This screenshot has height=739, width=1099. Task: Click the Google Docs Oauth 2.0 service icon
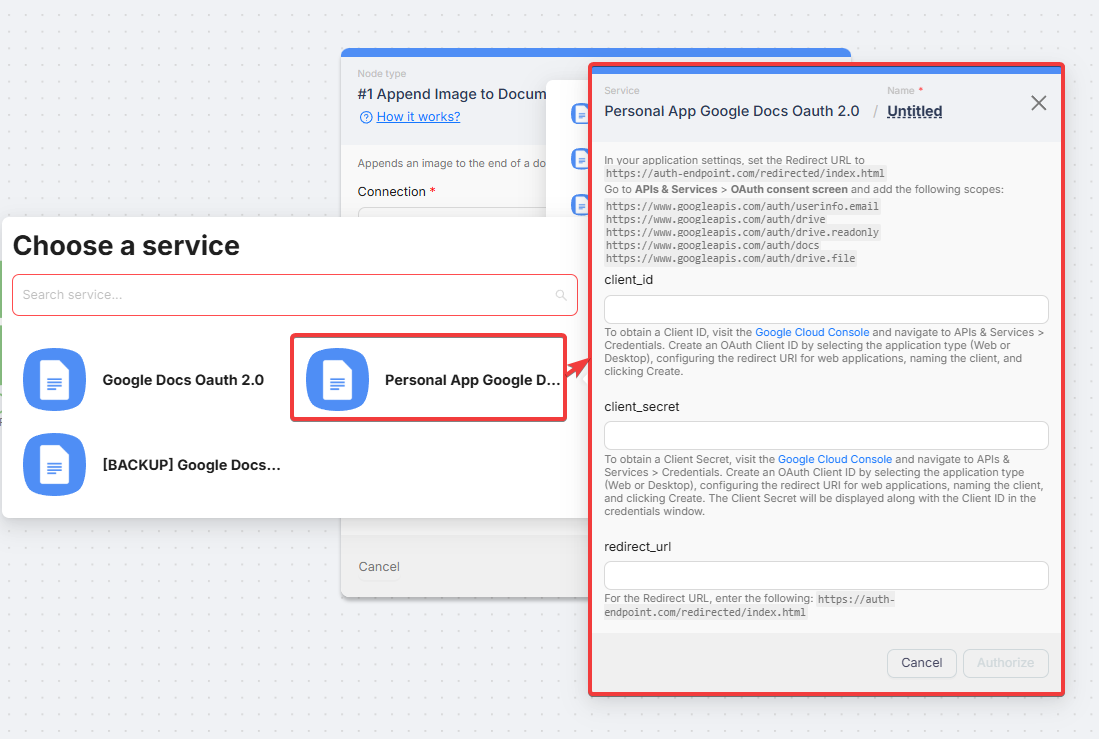click(55, 379)
